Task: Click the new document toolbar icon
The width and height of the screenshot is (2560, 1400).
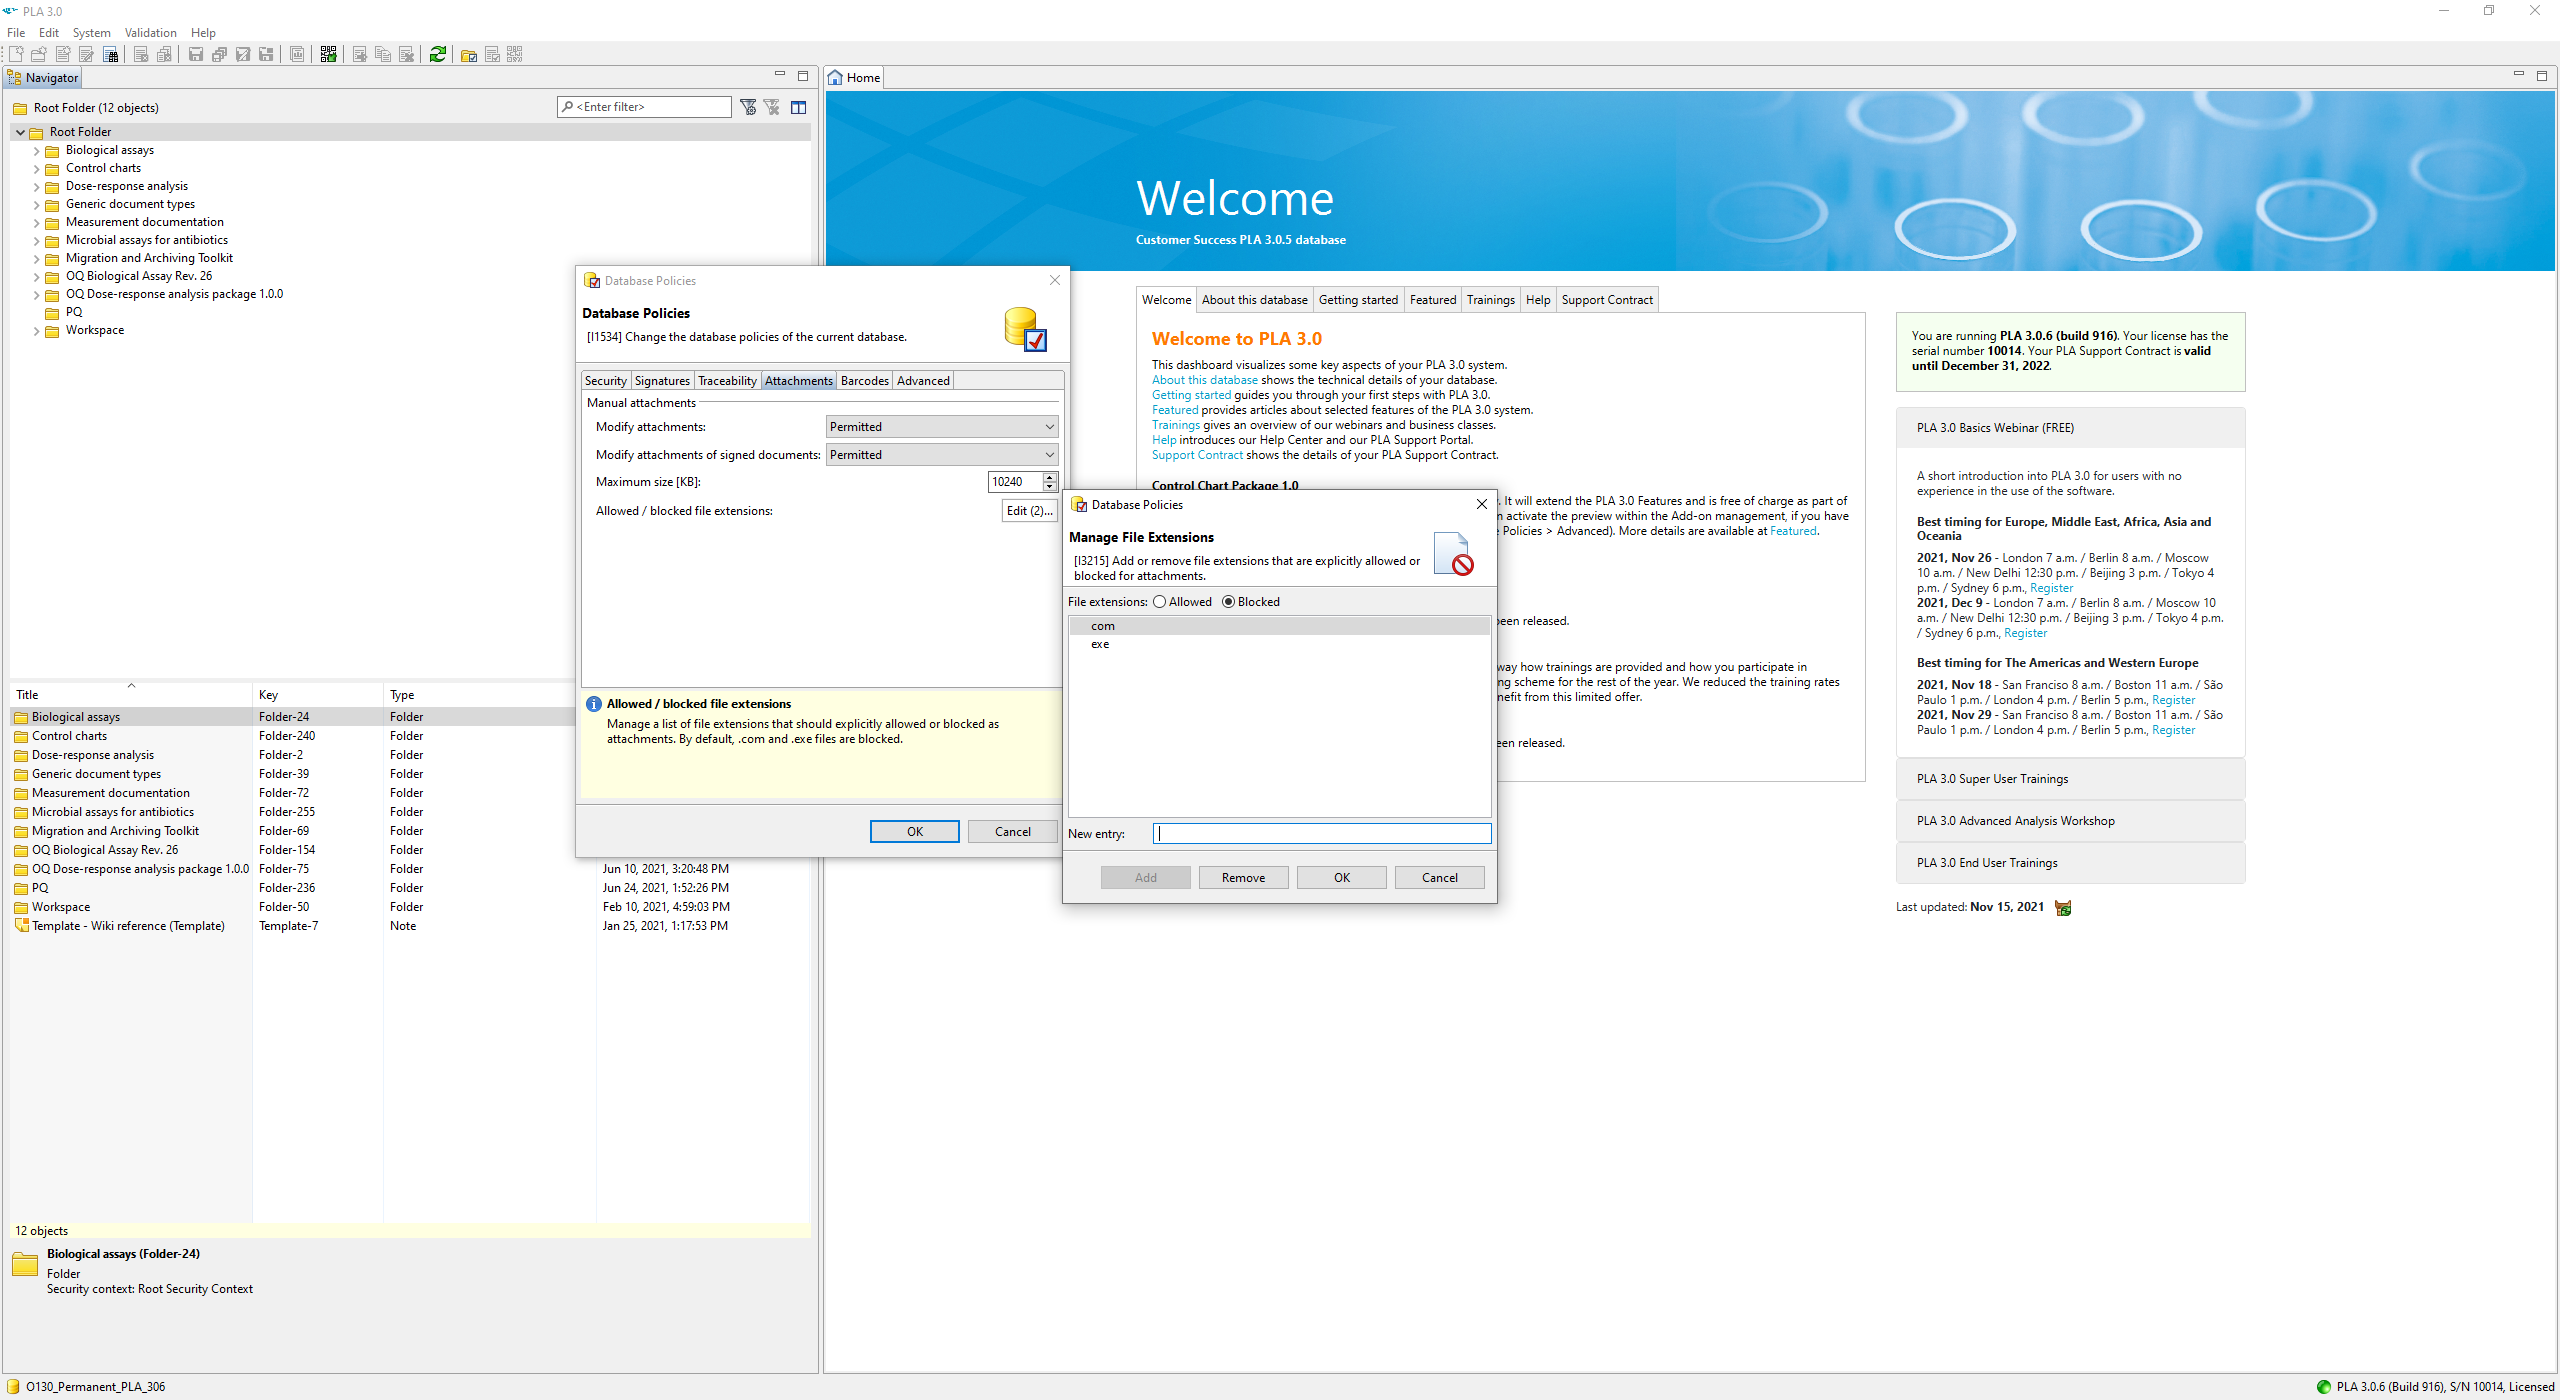Action: tap(16, 54)
